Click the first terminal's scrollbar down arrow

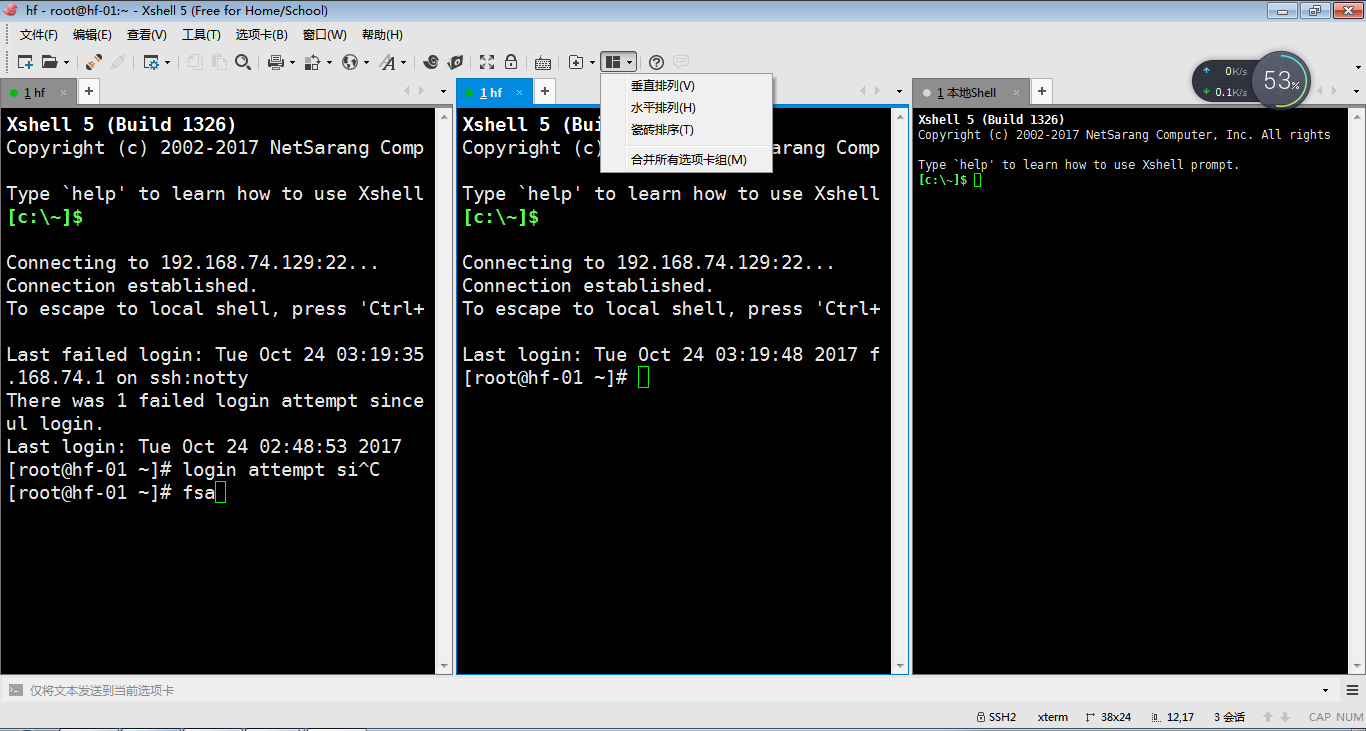point(445,666)
